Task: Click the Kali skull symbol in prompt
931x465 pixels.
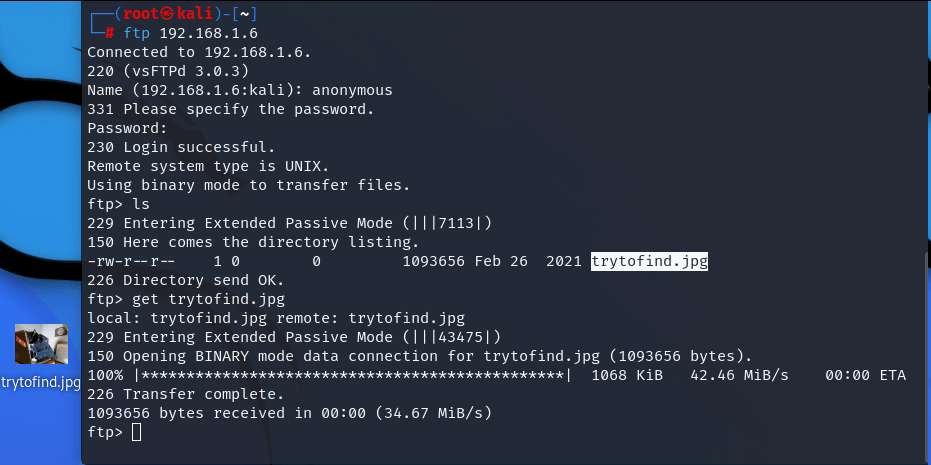Action: pyautogui.click(x=167, y=14)
